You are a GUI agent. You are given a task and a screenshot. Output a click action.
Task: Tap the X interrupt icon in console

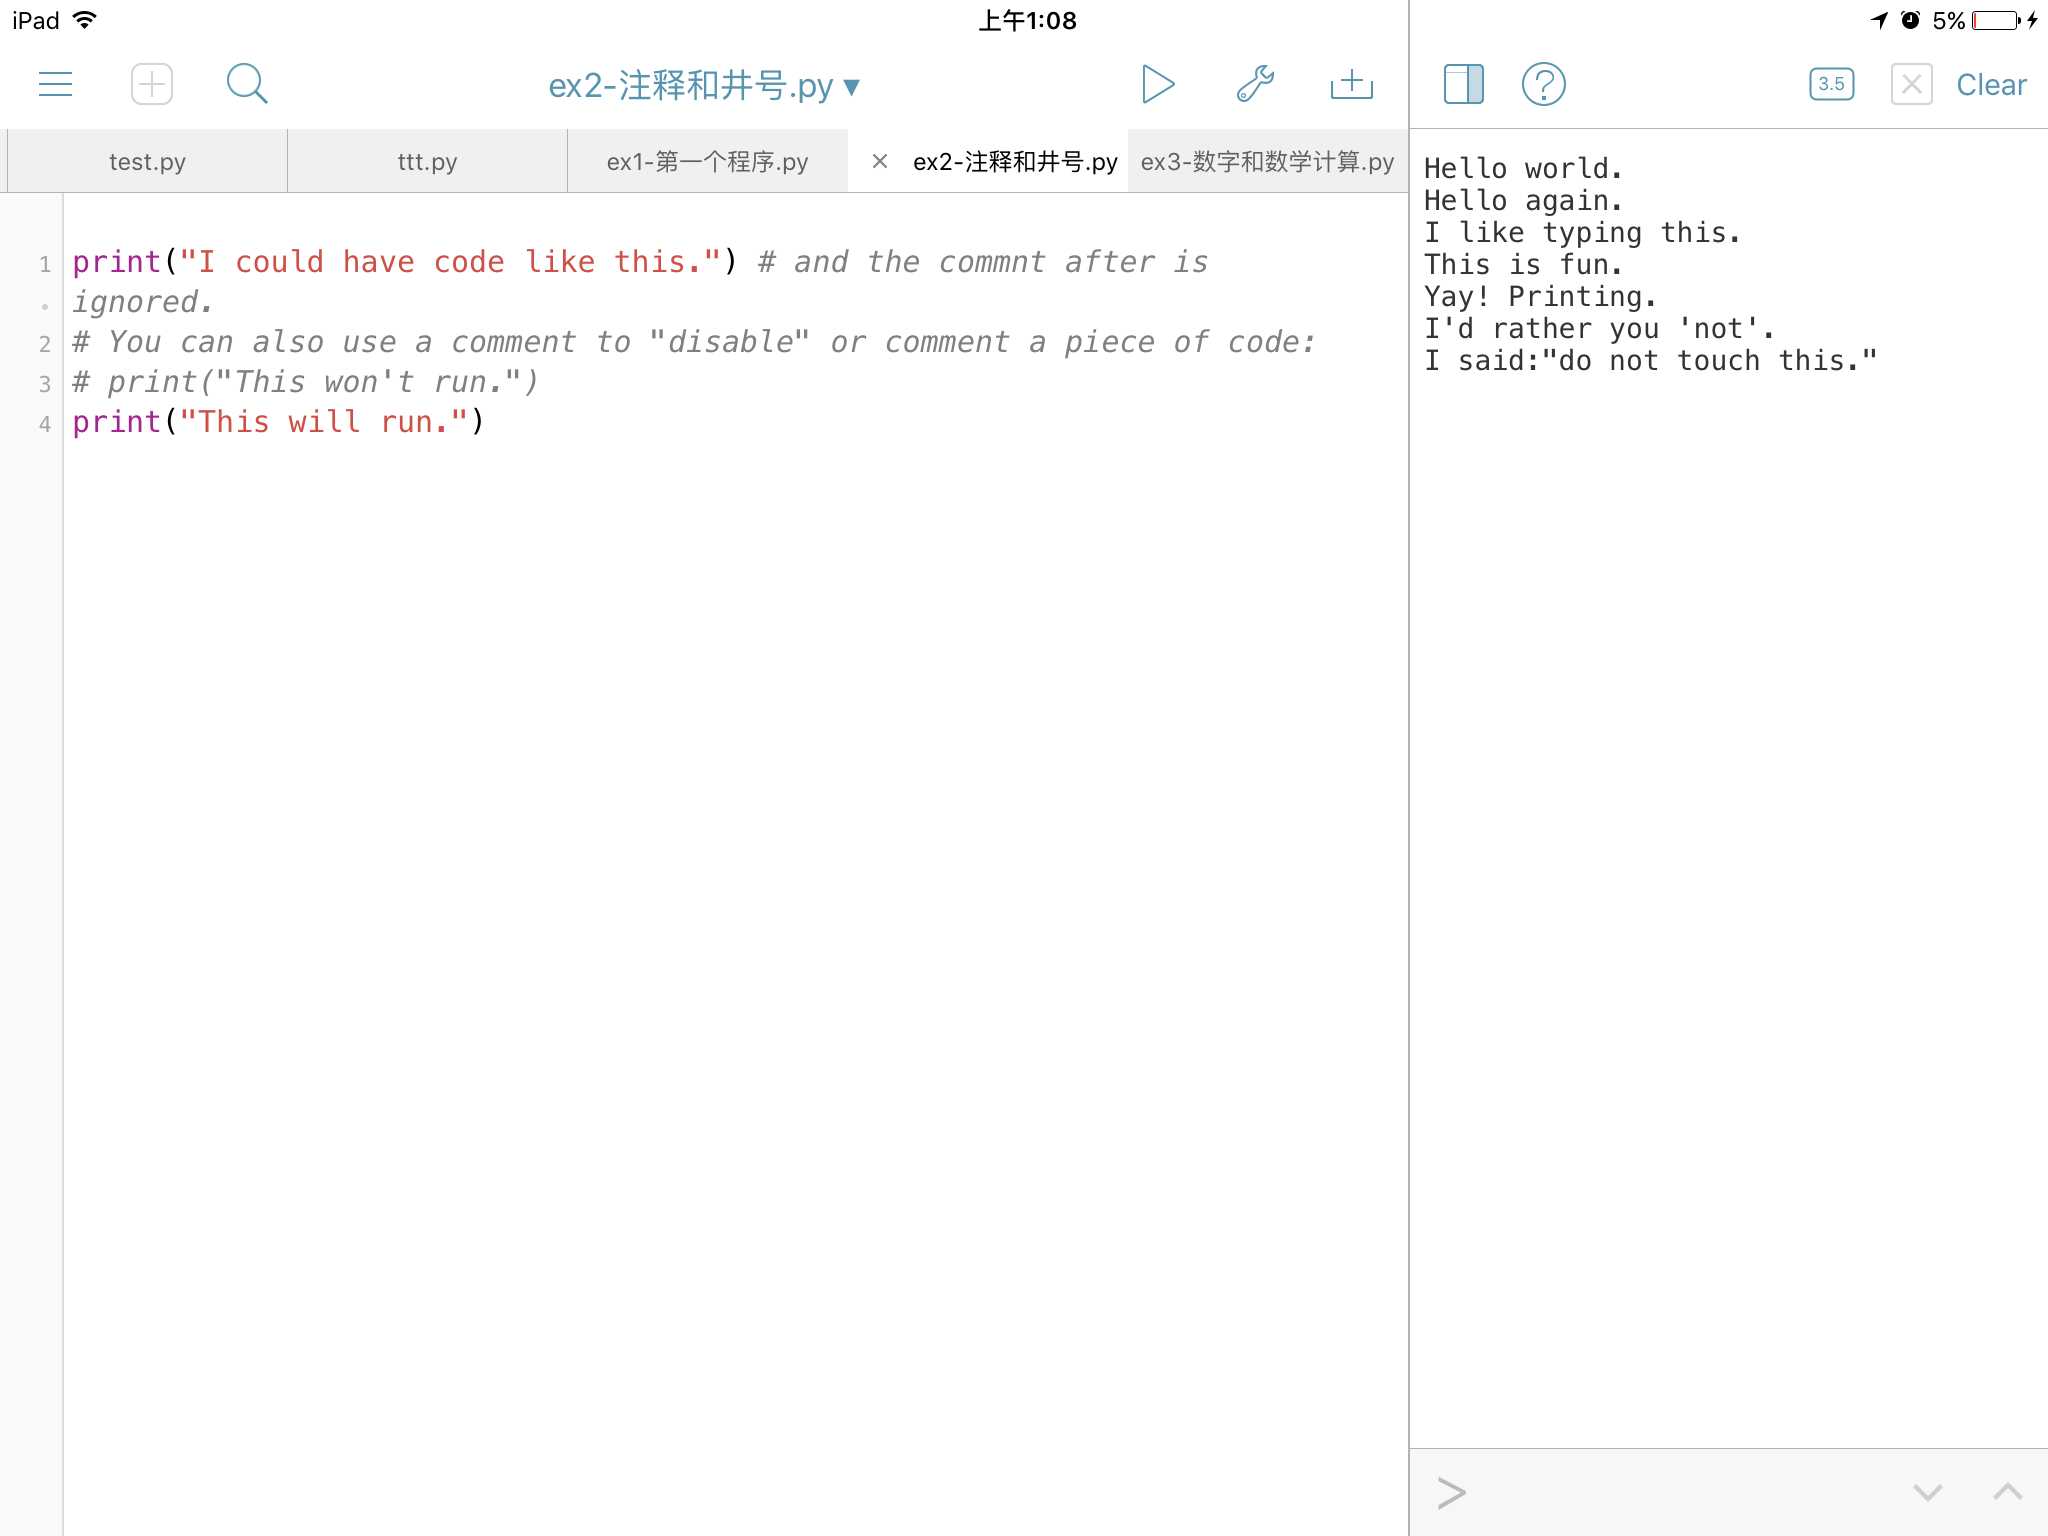(x=1911, y=84)
